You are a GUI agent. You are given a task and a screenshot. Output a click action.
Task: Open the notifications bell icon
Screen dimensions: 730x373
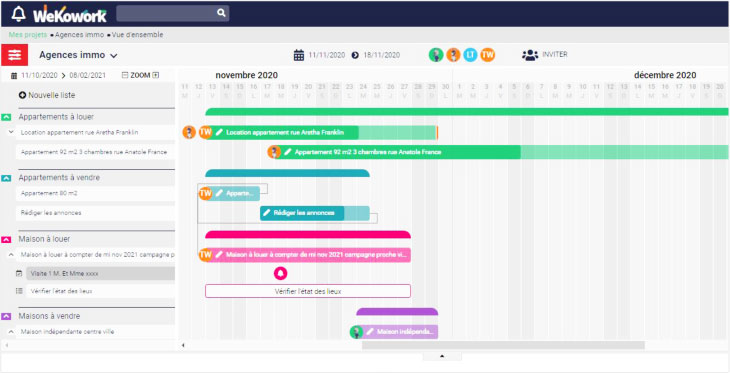coord(18,14)
